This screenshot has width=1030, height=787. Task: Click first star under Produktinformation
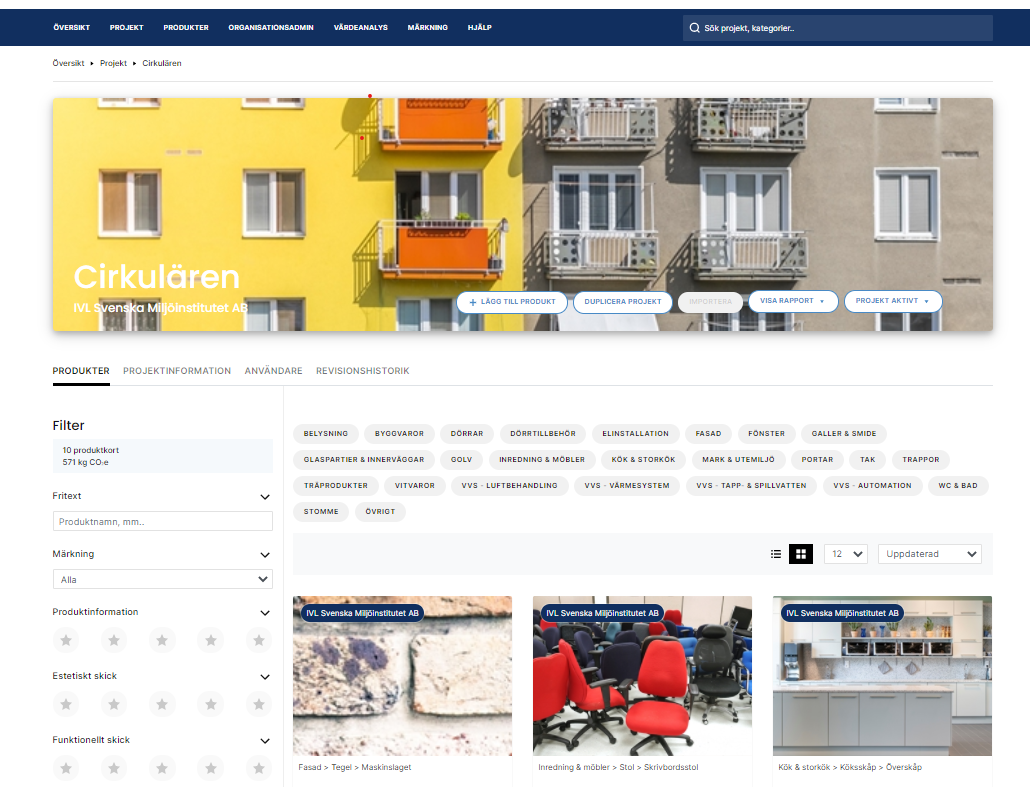click(66, 640)
